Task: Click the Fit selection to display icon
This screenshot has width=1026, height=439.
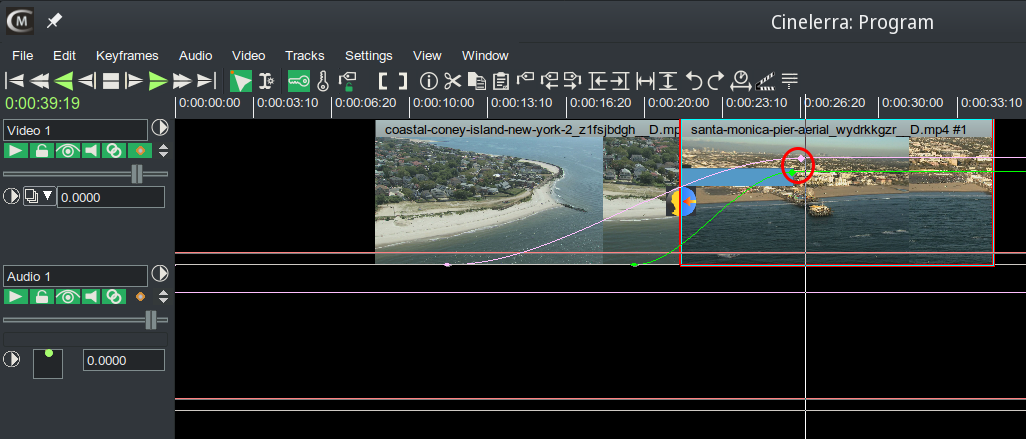Action: (x=645, y=81)
